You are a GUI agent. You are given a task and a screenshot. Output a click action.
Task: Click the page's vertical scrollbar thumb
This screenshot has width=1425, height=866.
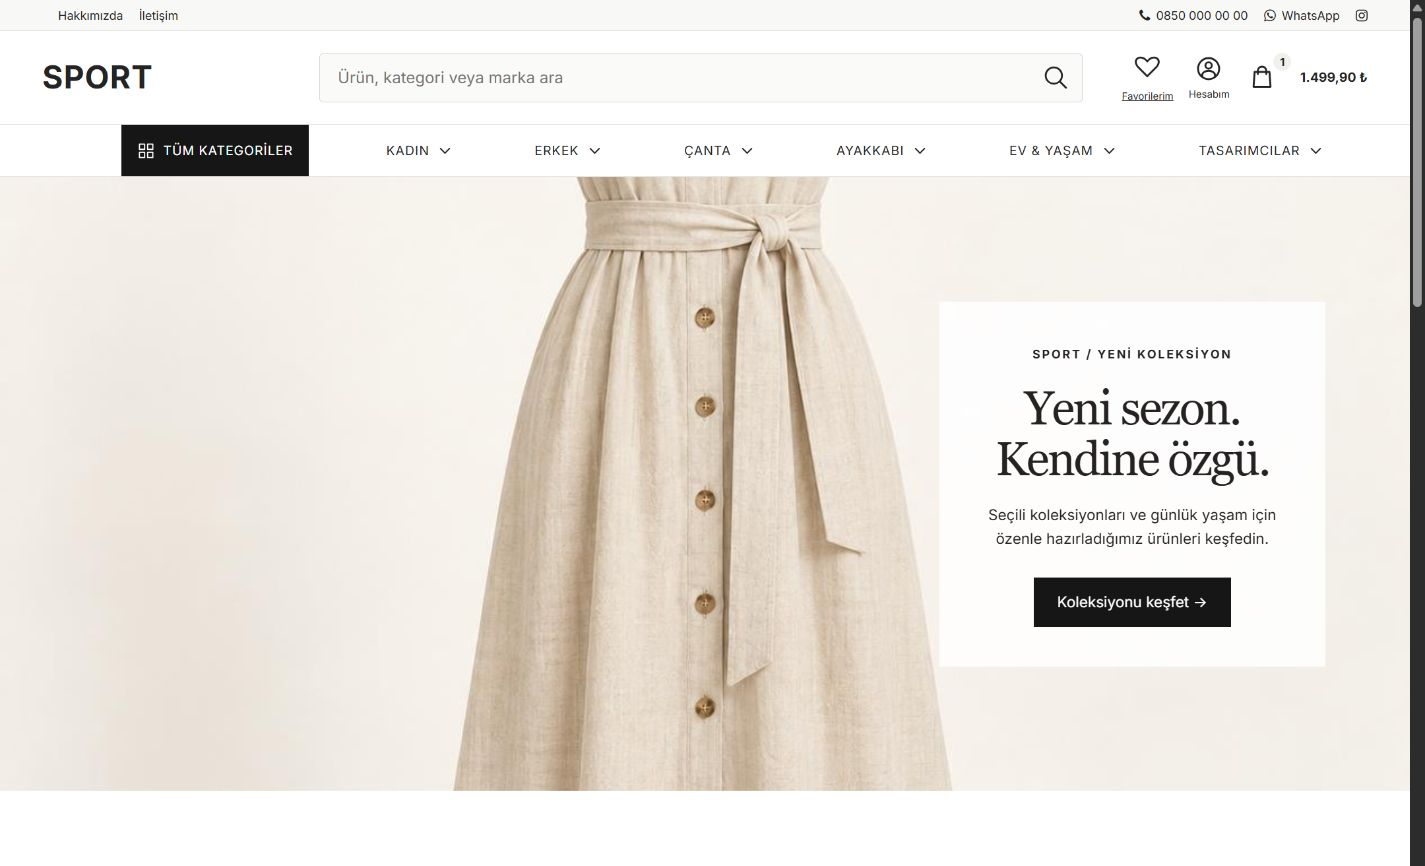(x=1417, y=160)
